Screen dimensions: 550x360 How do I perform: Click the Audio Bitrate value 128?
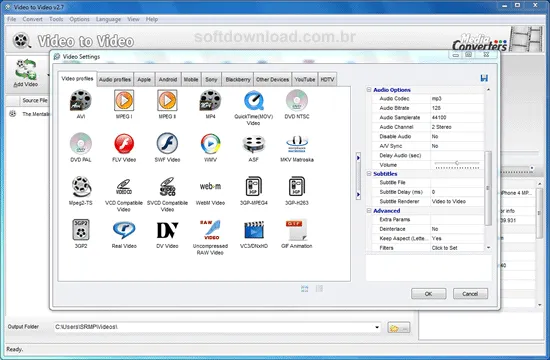pyautogui.click(x=457, y=108)
